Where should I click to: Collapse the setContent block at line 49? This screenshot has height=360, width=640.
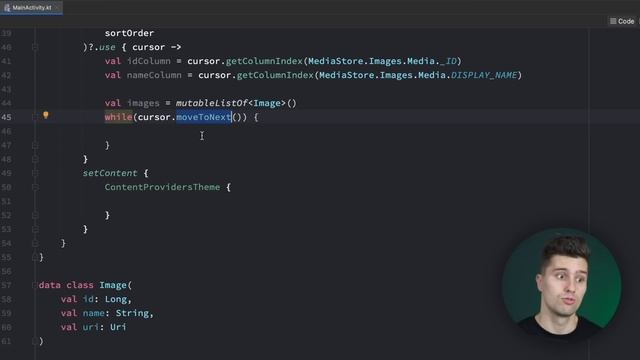[35, 173]
